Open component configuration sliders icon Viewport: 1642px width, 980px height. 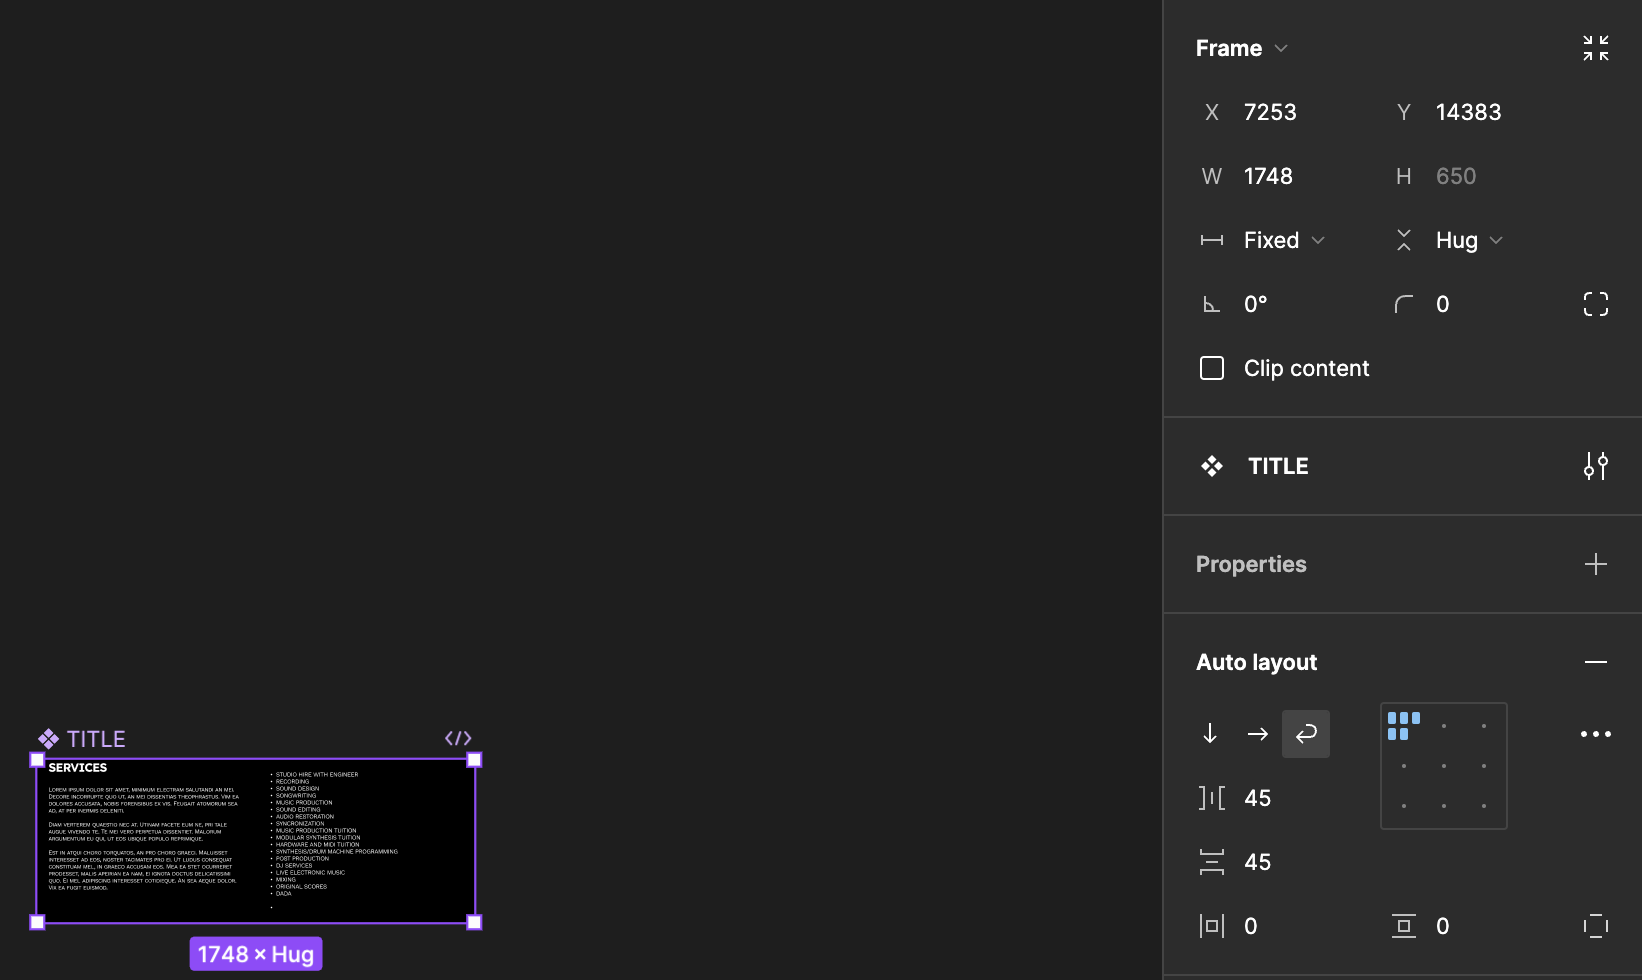pos(1596,466)
